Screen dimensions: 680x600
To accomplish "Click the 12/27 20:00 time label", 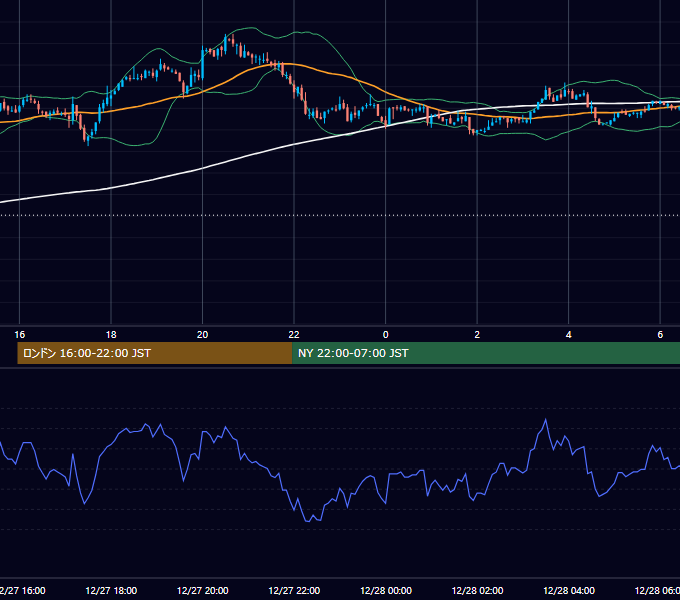I will (x=203, y=590).
